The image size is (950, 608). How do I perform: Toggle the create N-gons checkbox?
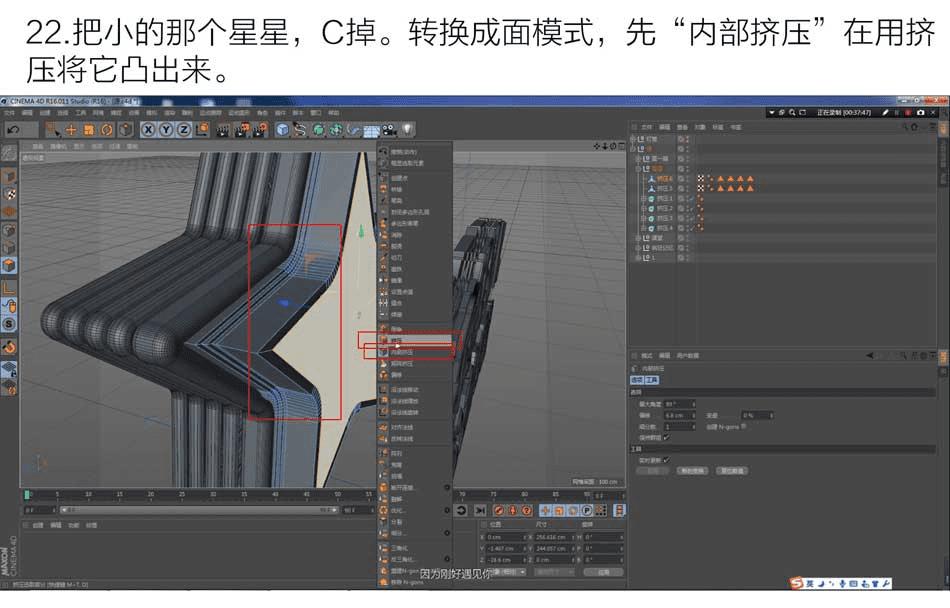(744, 426)
